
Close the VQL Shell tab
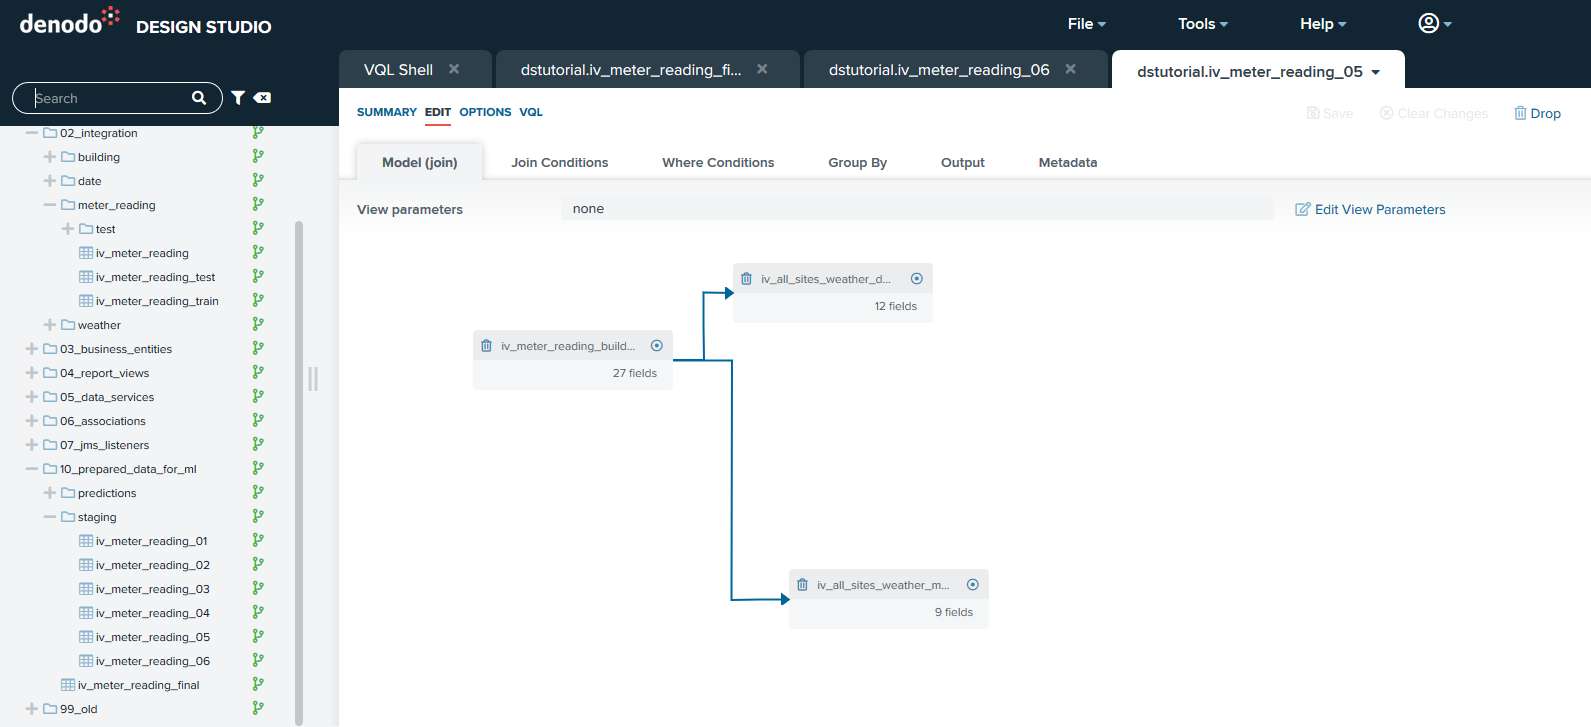tap(454, 69)
